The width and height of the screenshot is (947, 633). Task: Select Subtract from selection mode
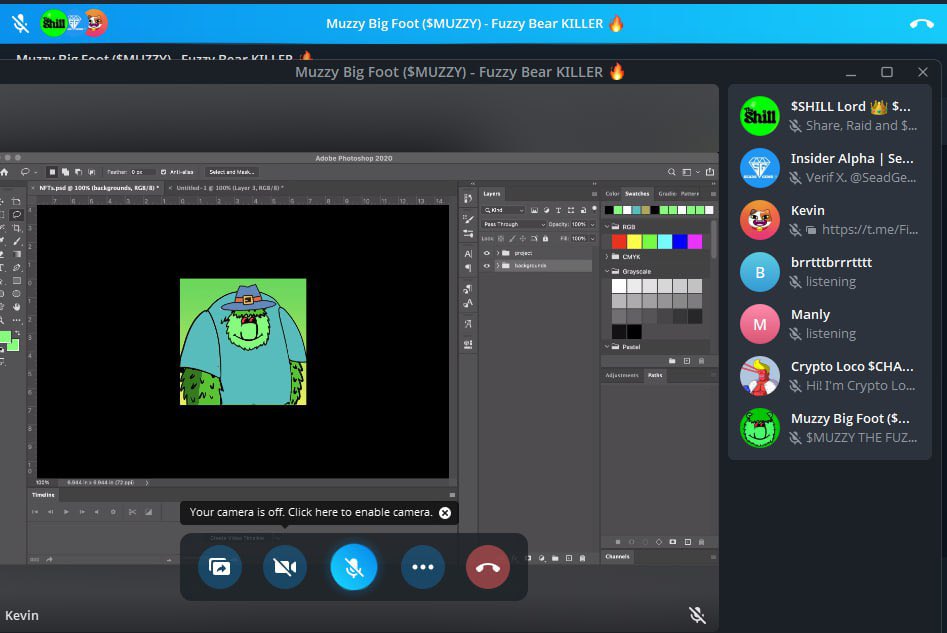[79, 172]
